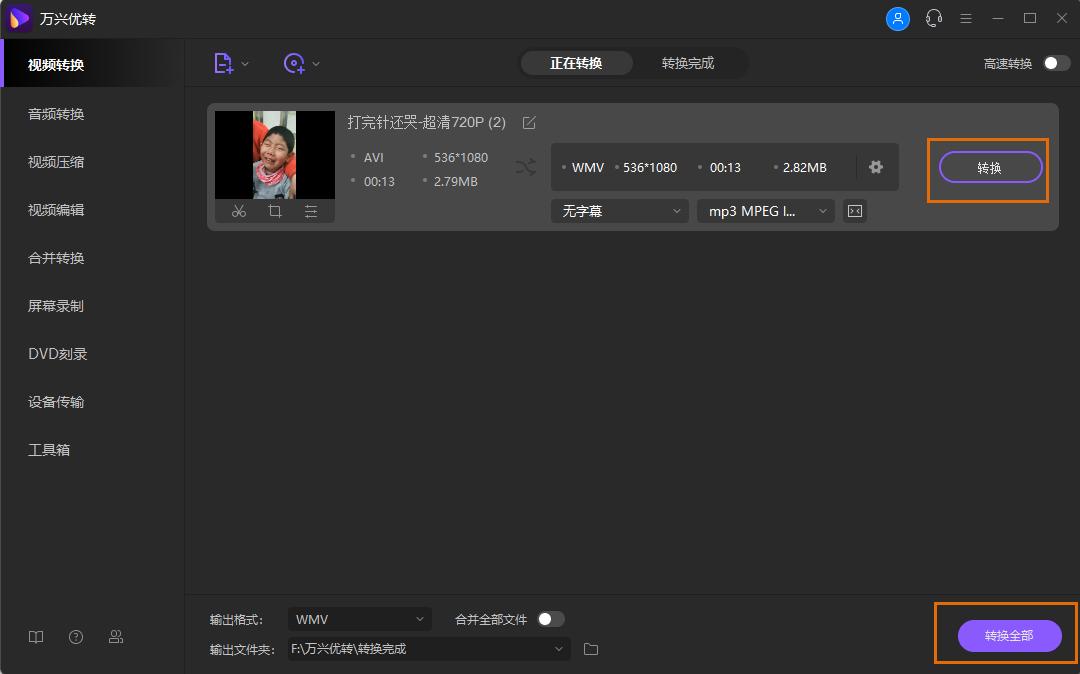
Task: Click the add file icon in the toolbar
Action: (224, 63)
